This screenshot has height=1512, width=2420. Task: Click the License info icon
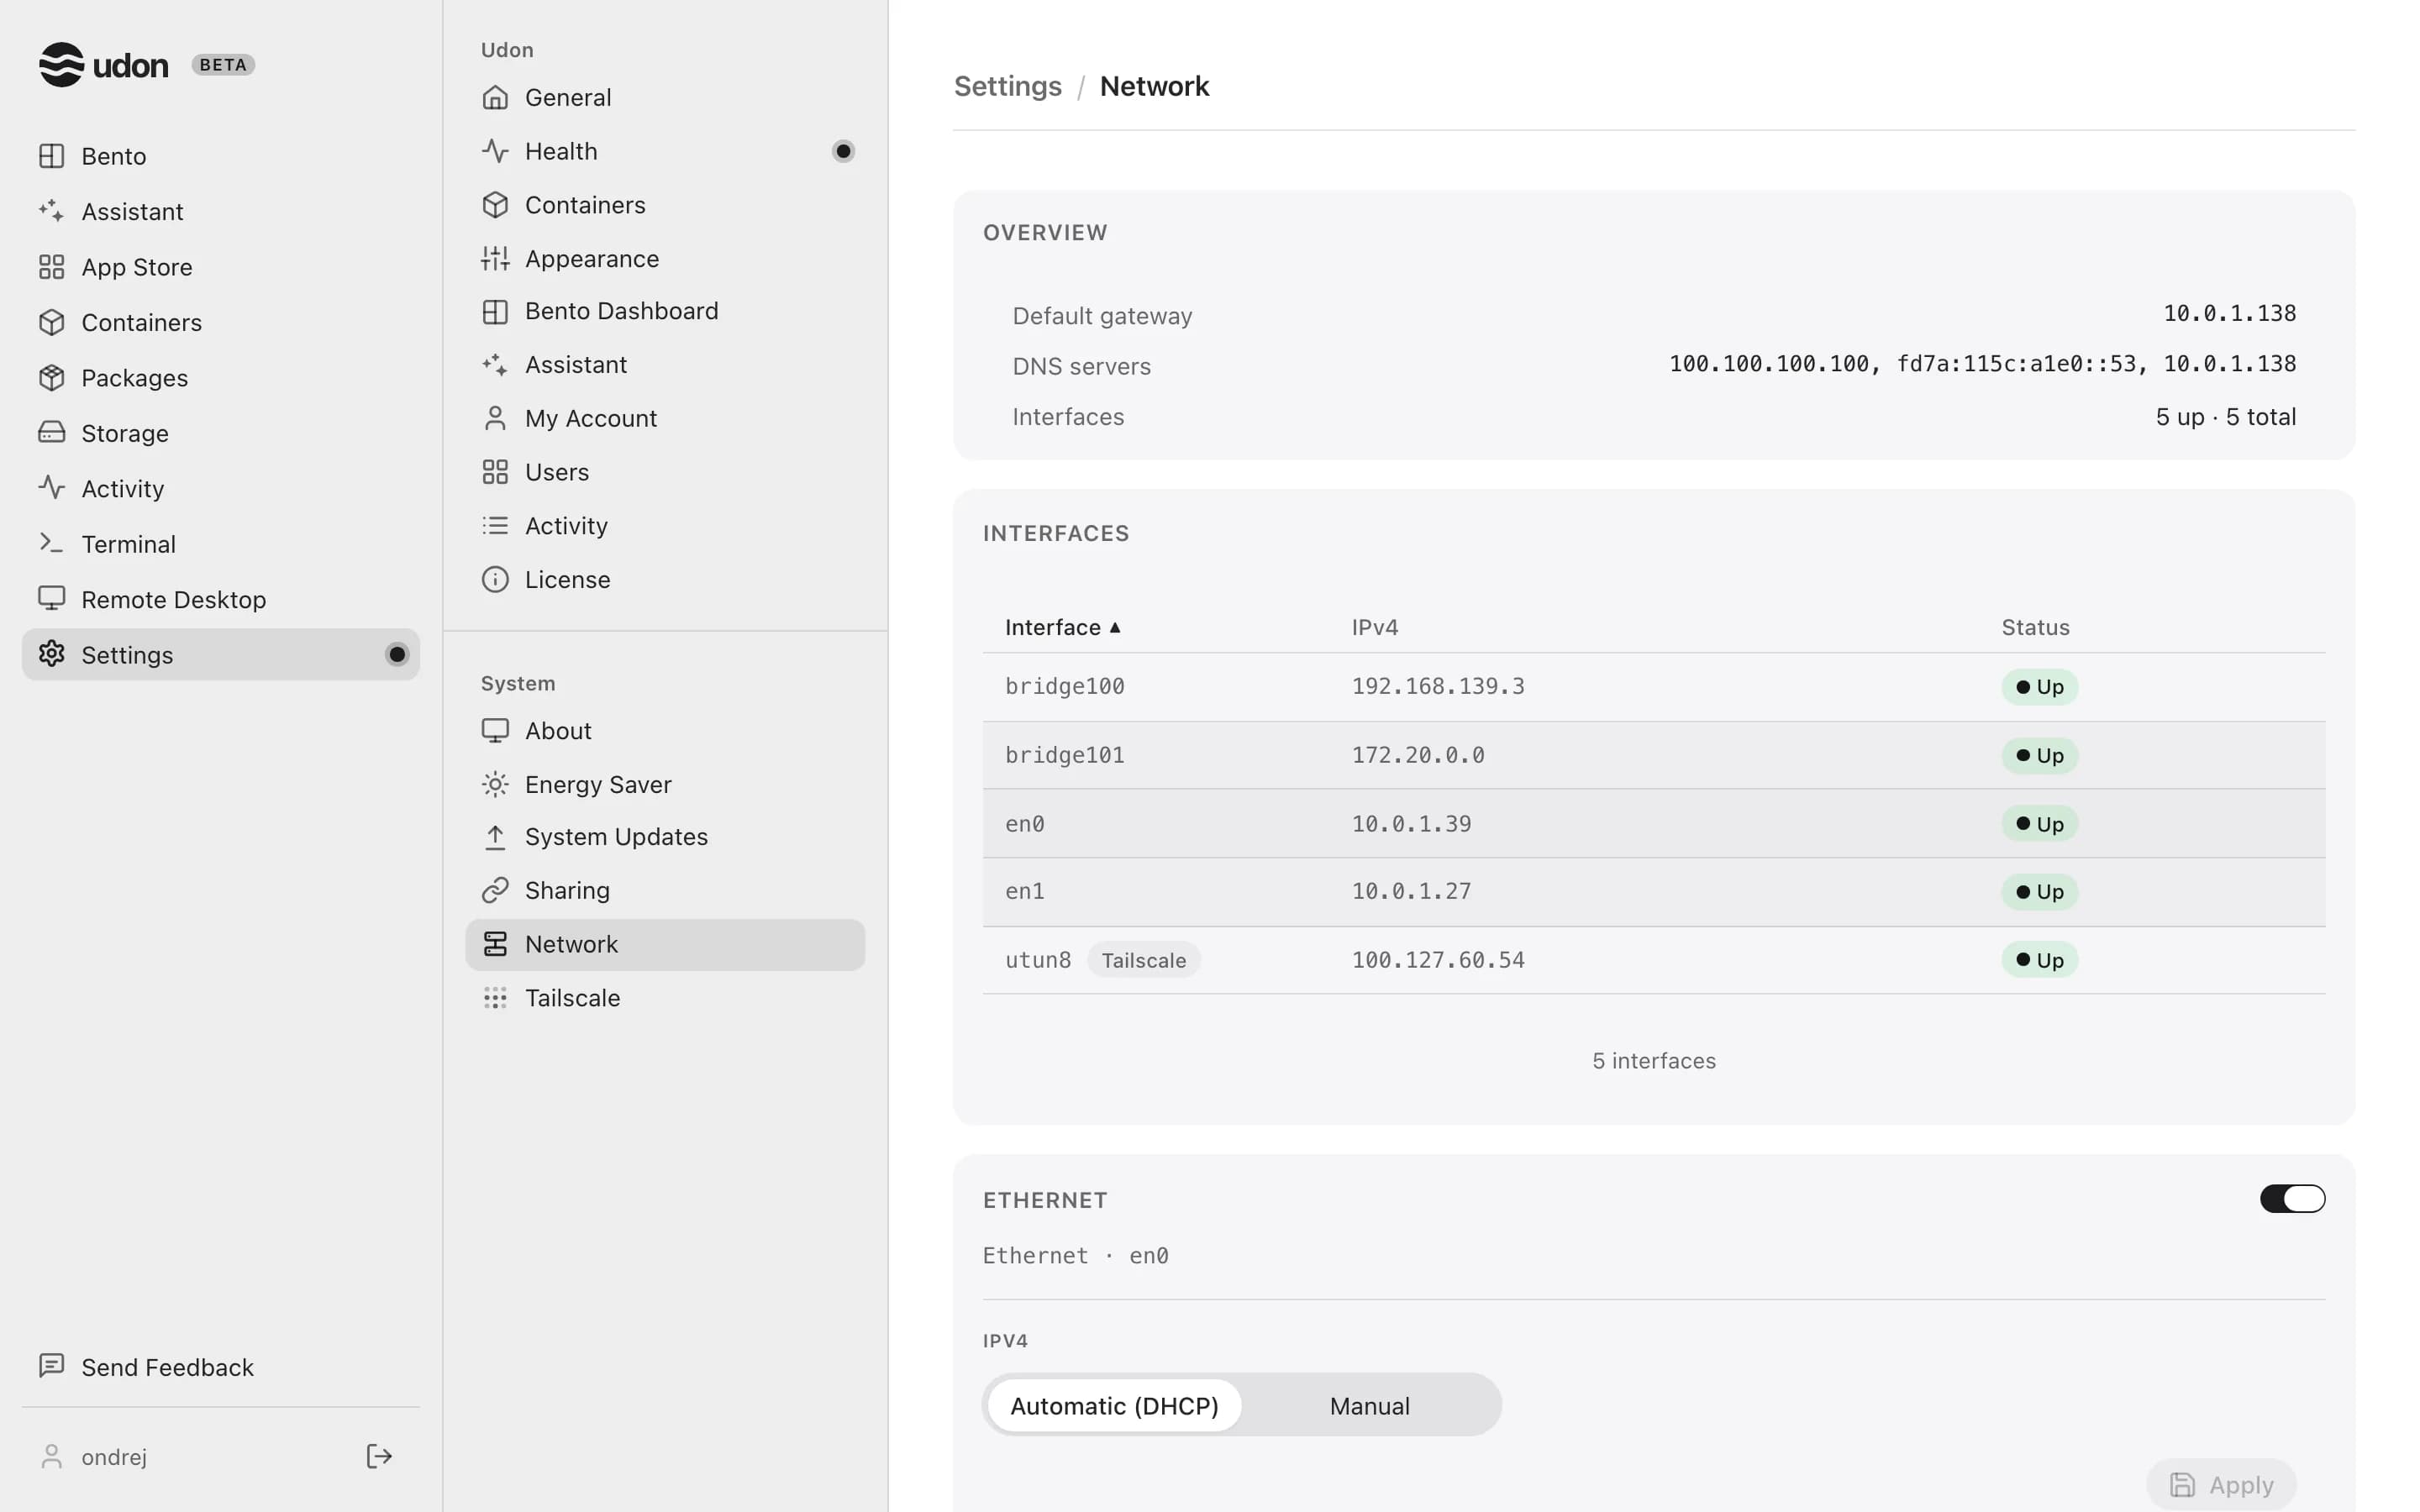(495, 579)
